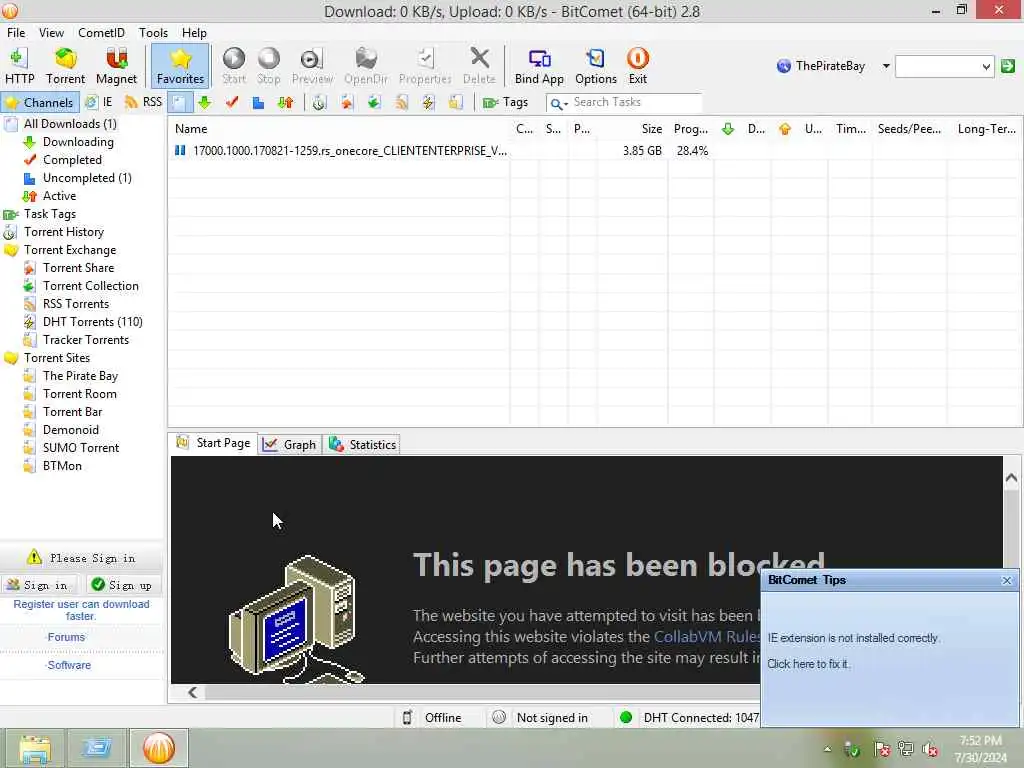The width and height of the screenshot is (1024, 768).
Task: Click the Start Page scroll up arrow
Action: [x=1011, y=478]
